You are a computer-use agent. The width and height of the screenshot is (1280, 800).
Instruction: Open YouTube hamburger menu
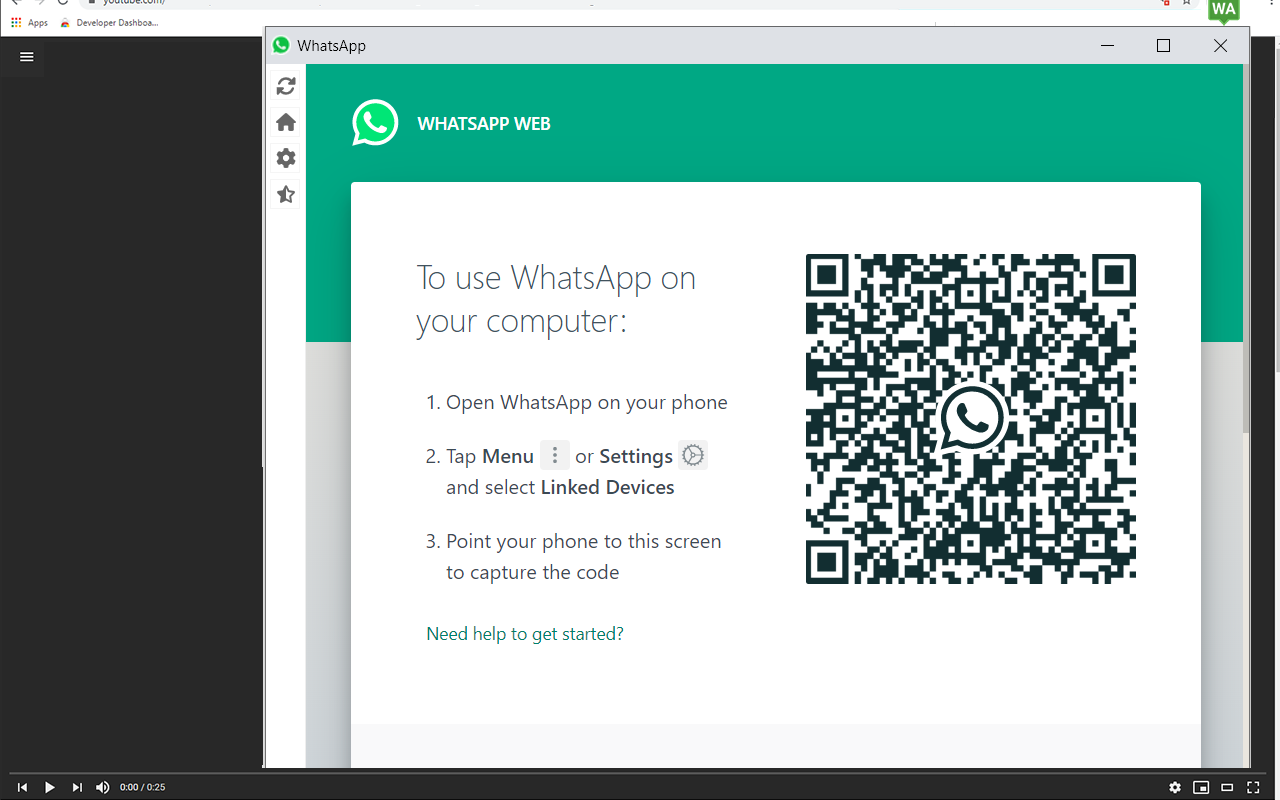tap(27, 57)
